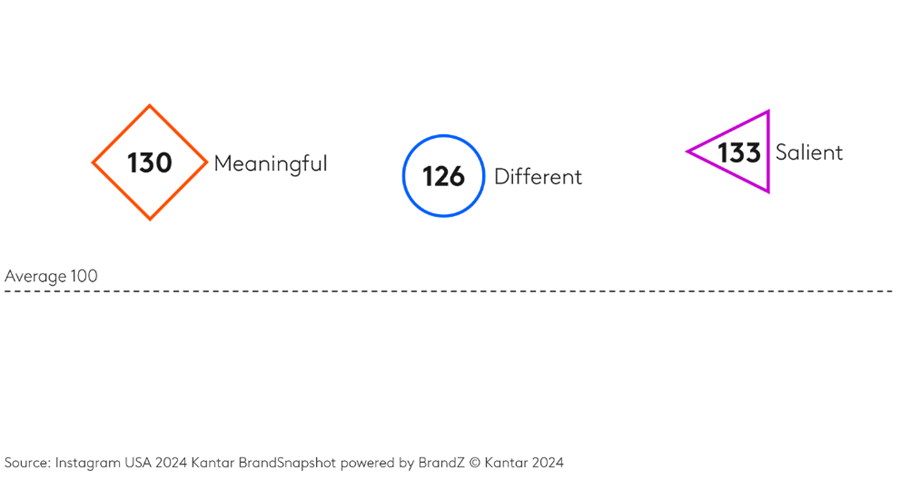Select the 133 score number
The image size is (900, 480).
pyautogui.click(x=739, y=153)
